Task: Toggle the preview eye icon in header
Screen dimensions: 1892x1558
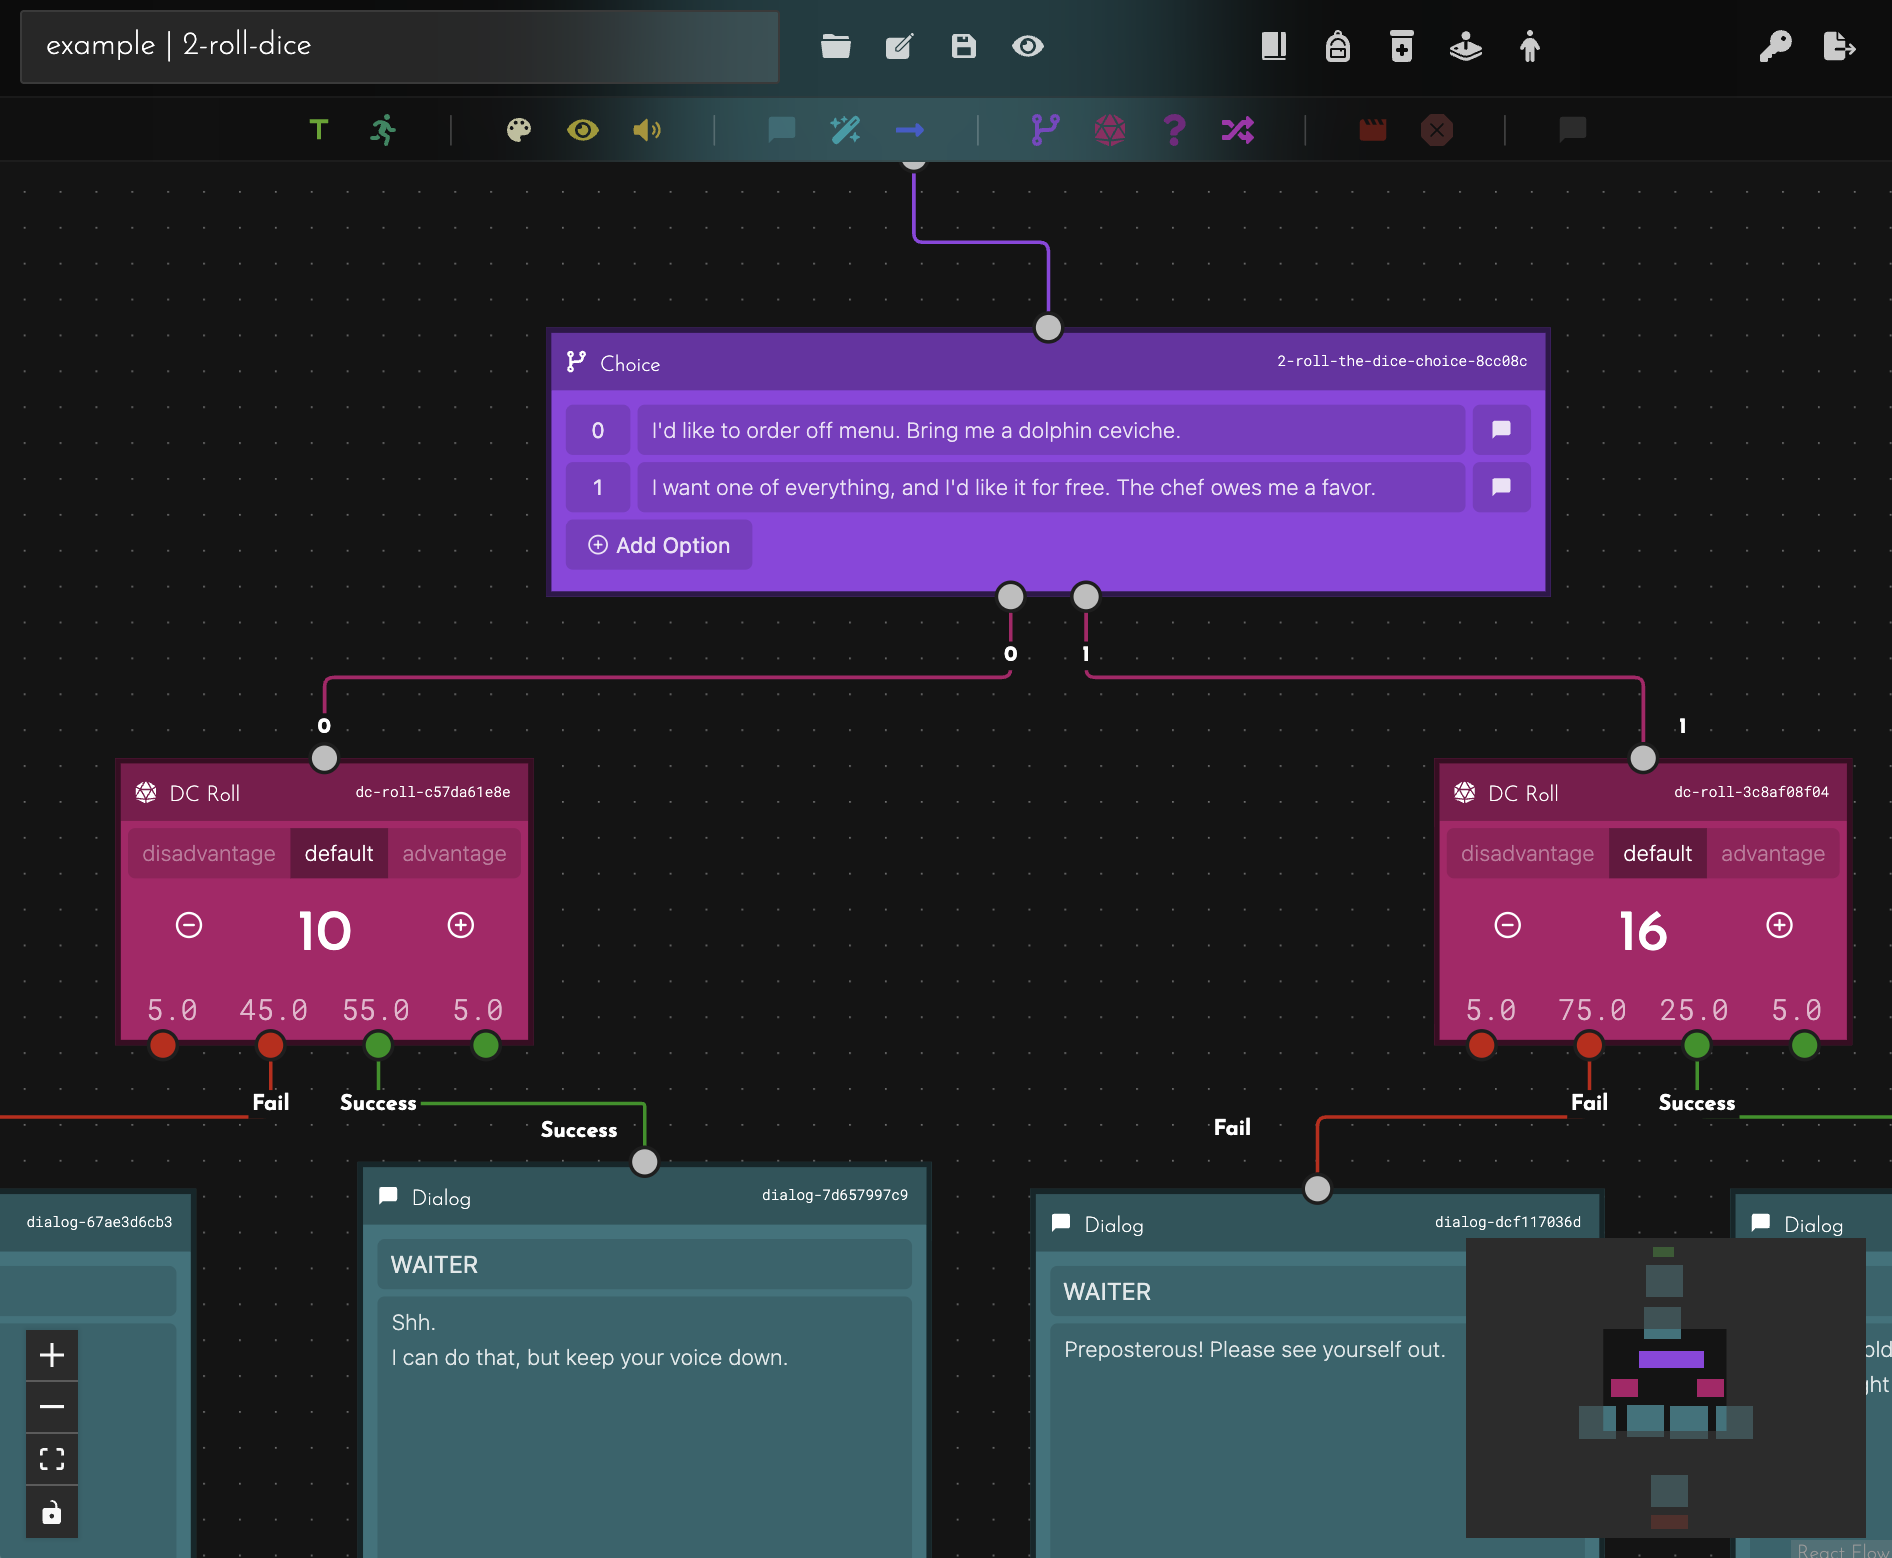Action: [1027, 46]
